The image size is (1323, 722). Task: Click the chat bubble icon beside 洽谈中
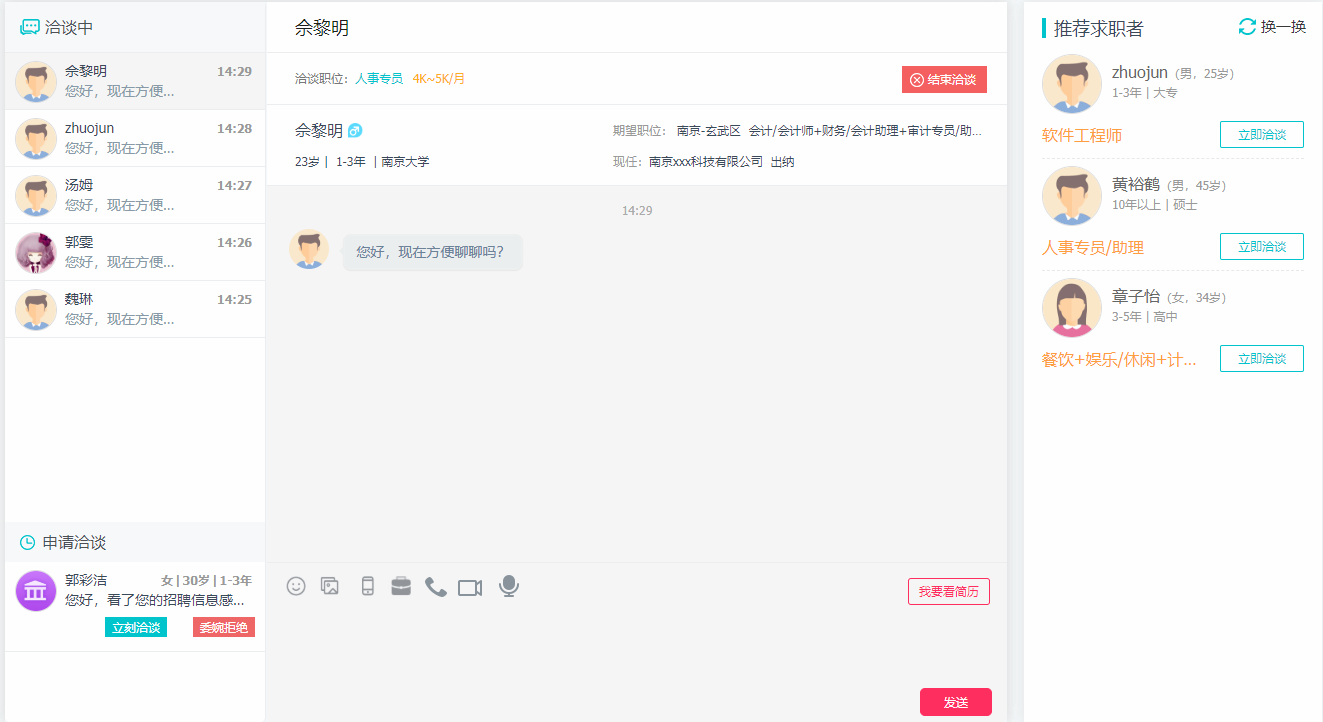tap(29, 26)
